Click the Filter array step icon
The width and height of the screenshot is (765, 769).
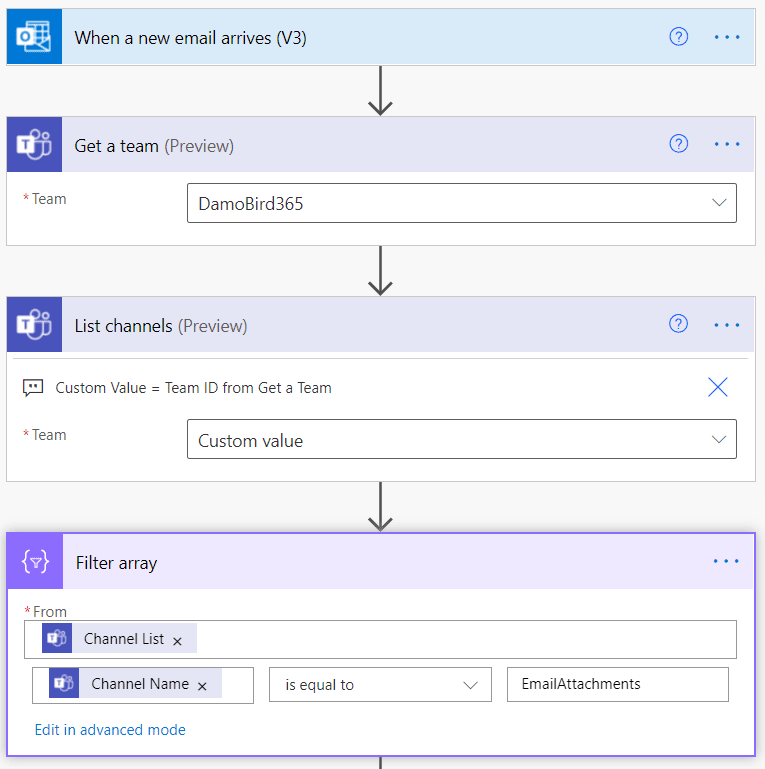(35, 562)
